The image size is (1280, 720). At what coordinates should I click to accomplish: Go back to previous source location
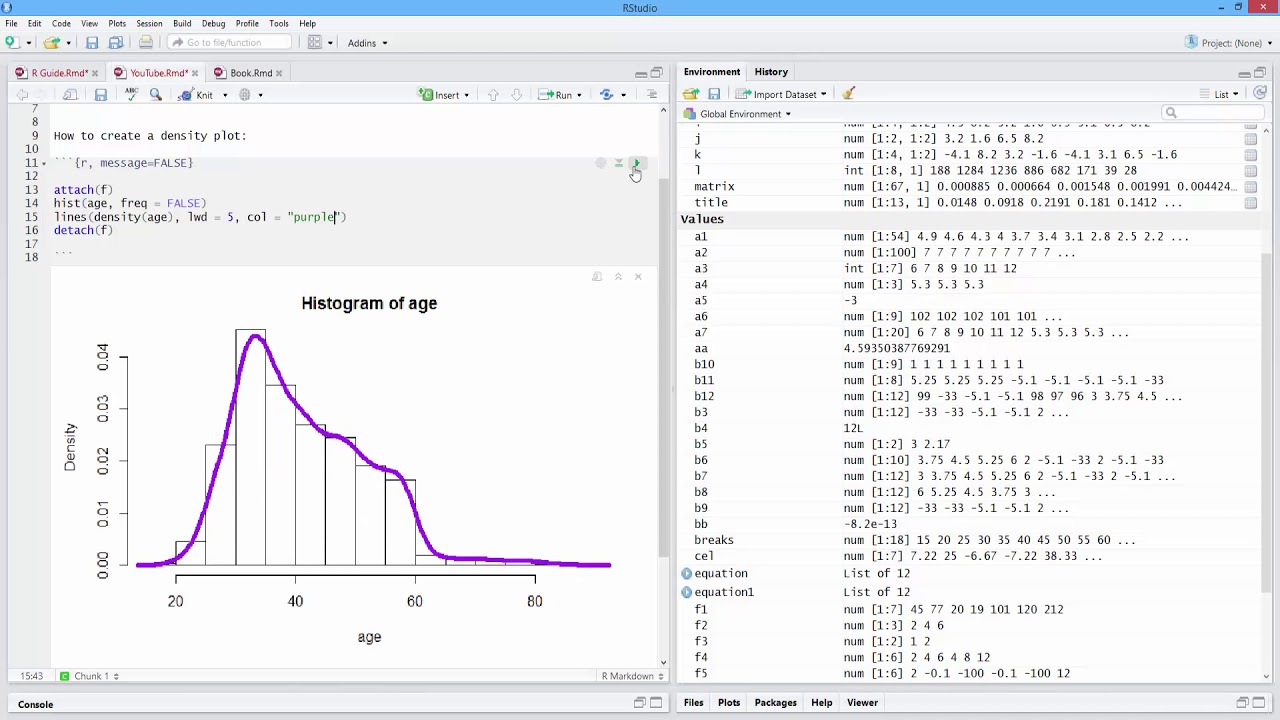click(22, 94)
